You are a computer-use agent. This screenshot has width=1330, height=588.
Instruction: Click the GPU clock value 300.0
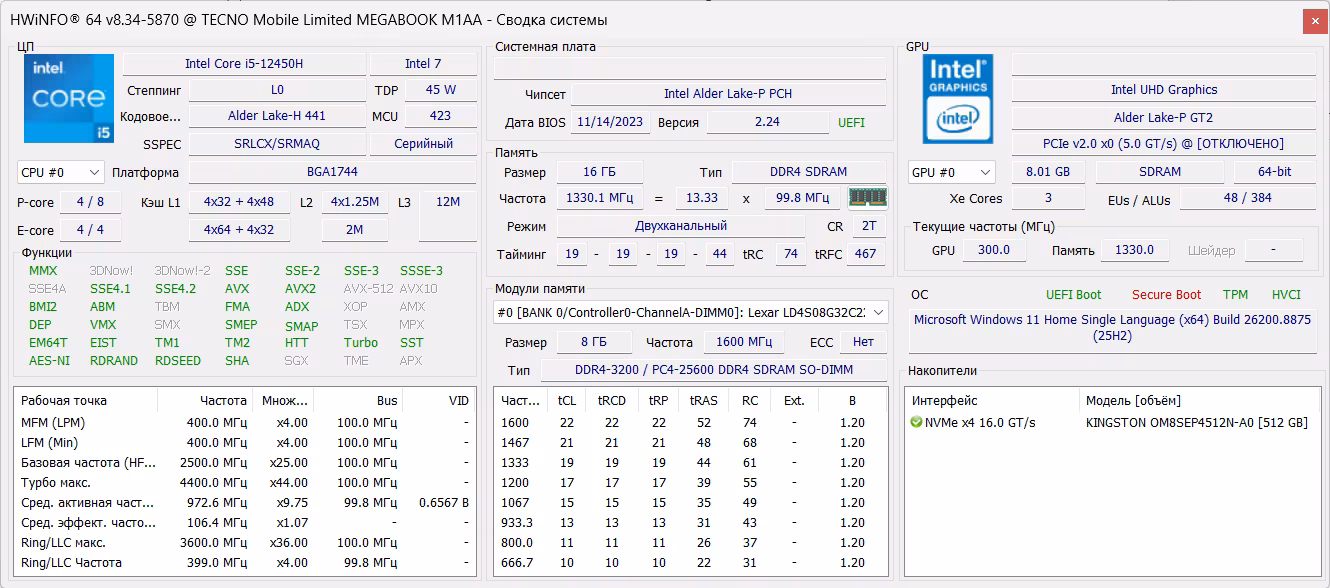tap(993, 250)
